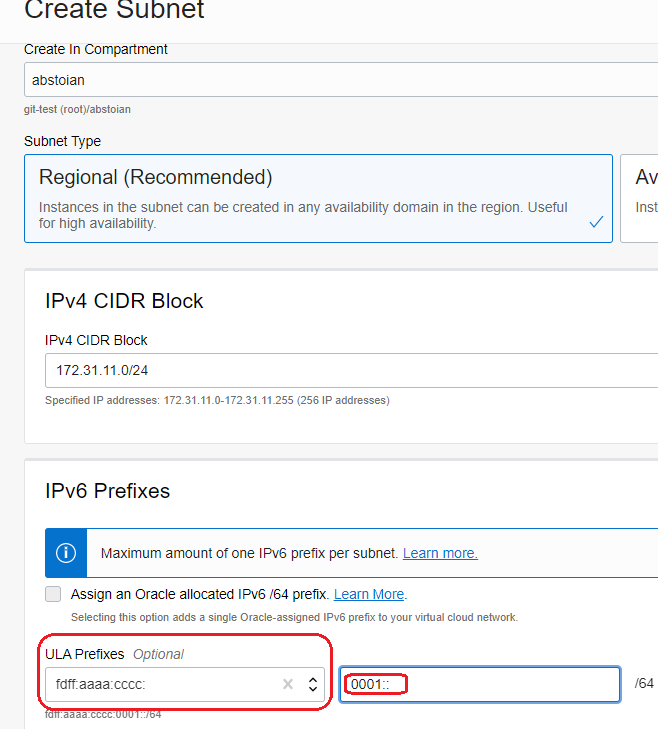Open the Learn more link in banner
659x729 pixels.
tap(440, 553)
